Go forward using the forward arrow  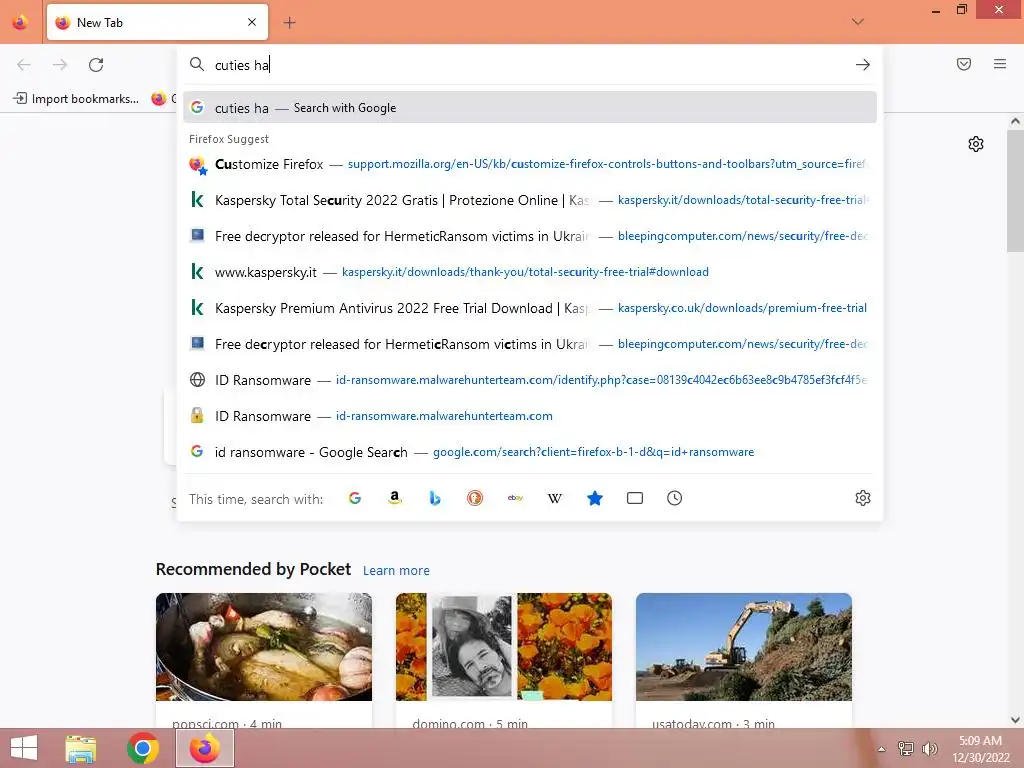(60, 65)
